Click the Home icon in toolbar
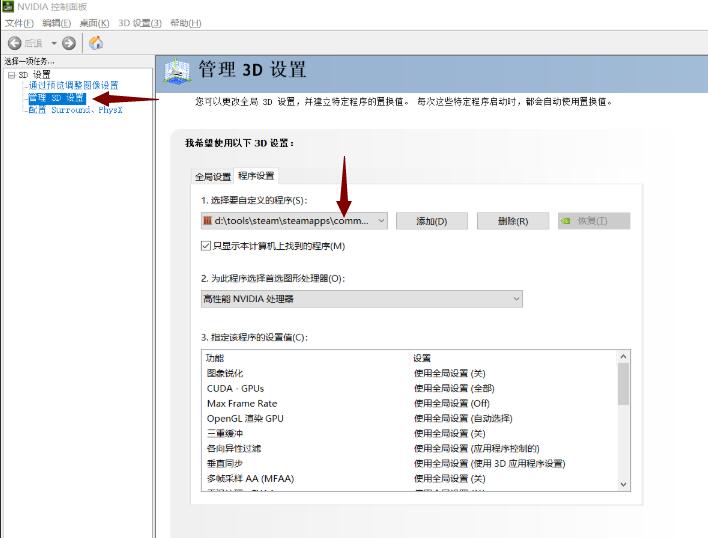This screenshot has height=538, width=708. point(96,43)
